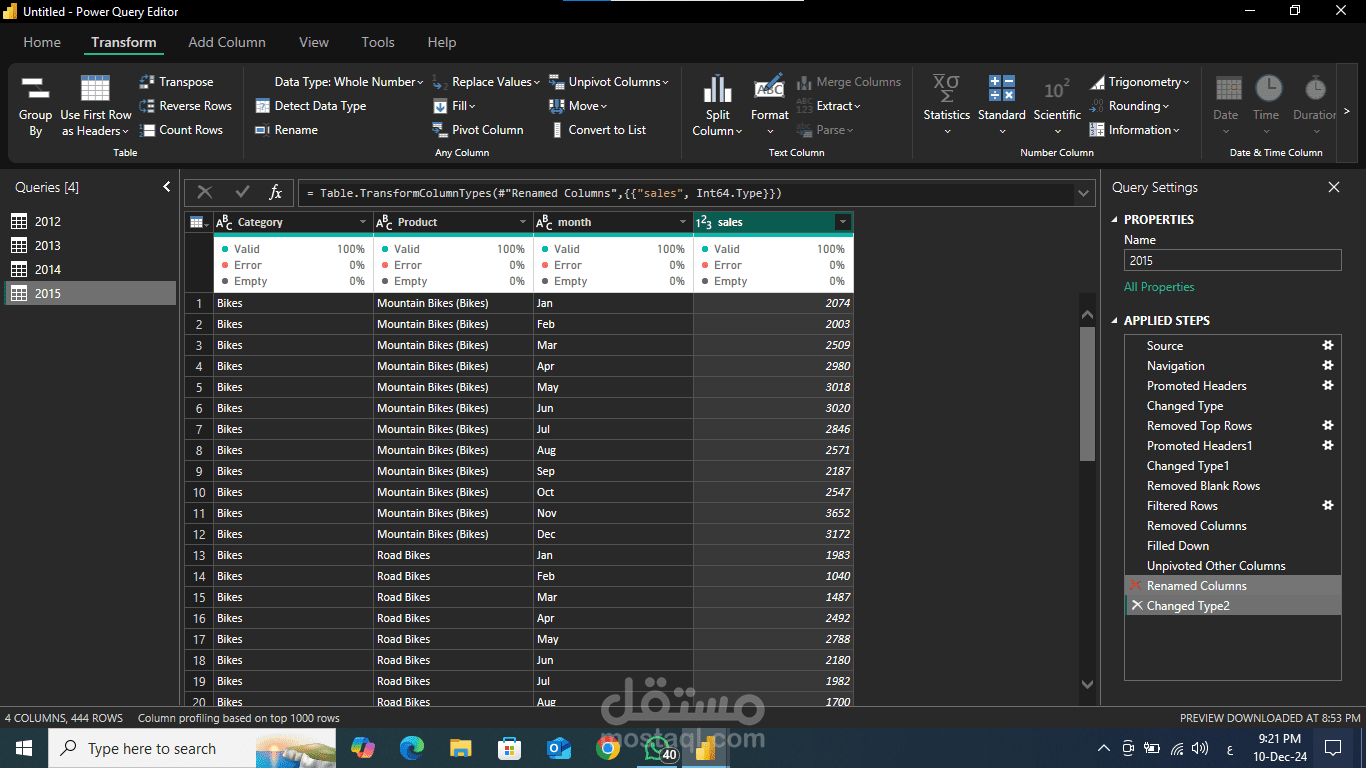Open Power BI from the taskbar
The width and height of the screenshot is (1366, 768).
coord(706,748)
